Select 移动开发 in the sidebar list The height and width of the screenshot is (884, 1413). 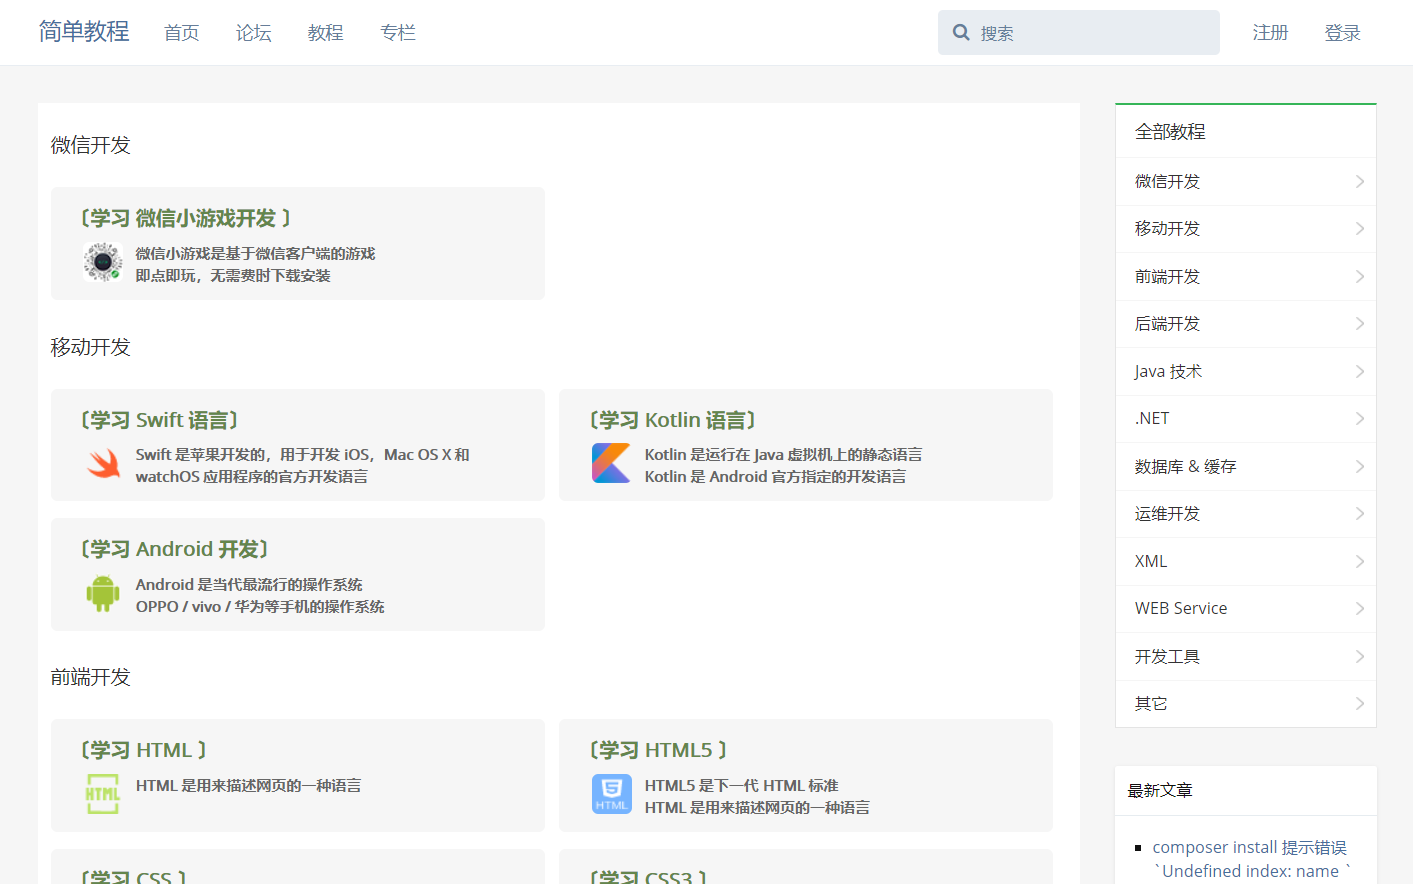(1246, 229)
